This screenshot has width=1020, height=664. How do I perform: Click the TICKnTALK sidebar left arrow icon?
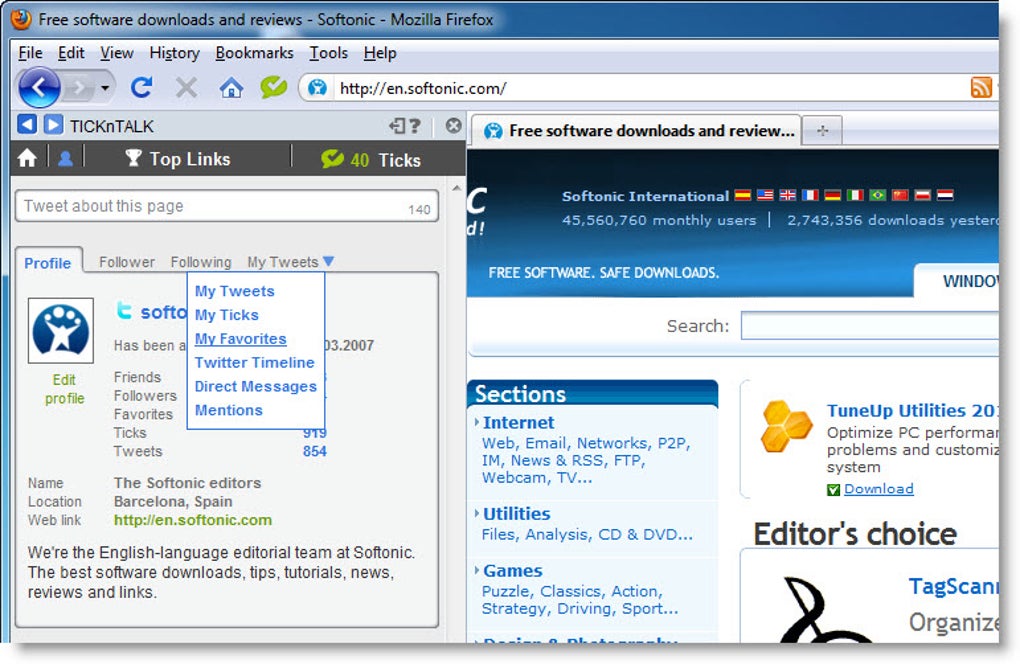pyautogui.click(x=27, y=124)
